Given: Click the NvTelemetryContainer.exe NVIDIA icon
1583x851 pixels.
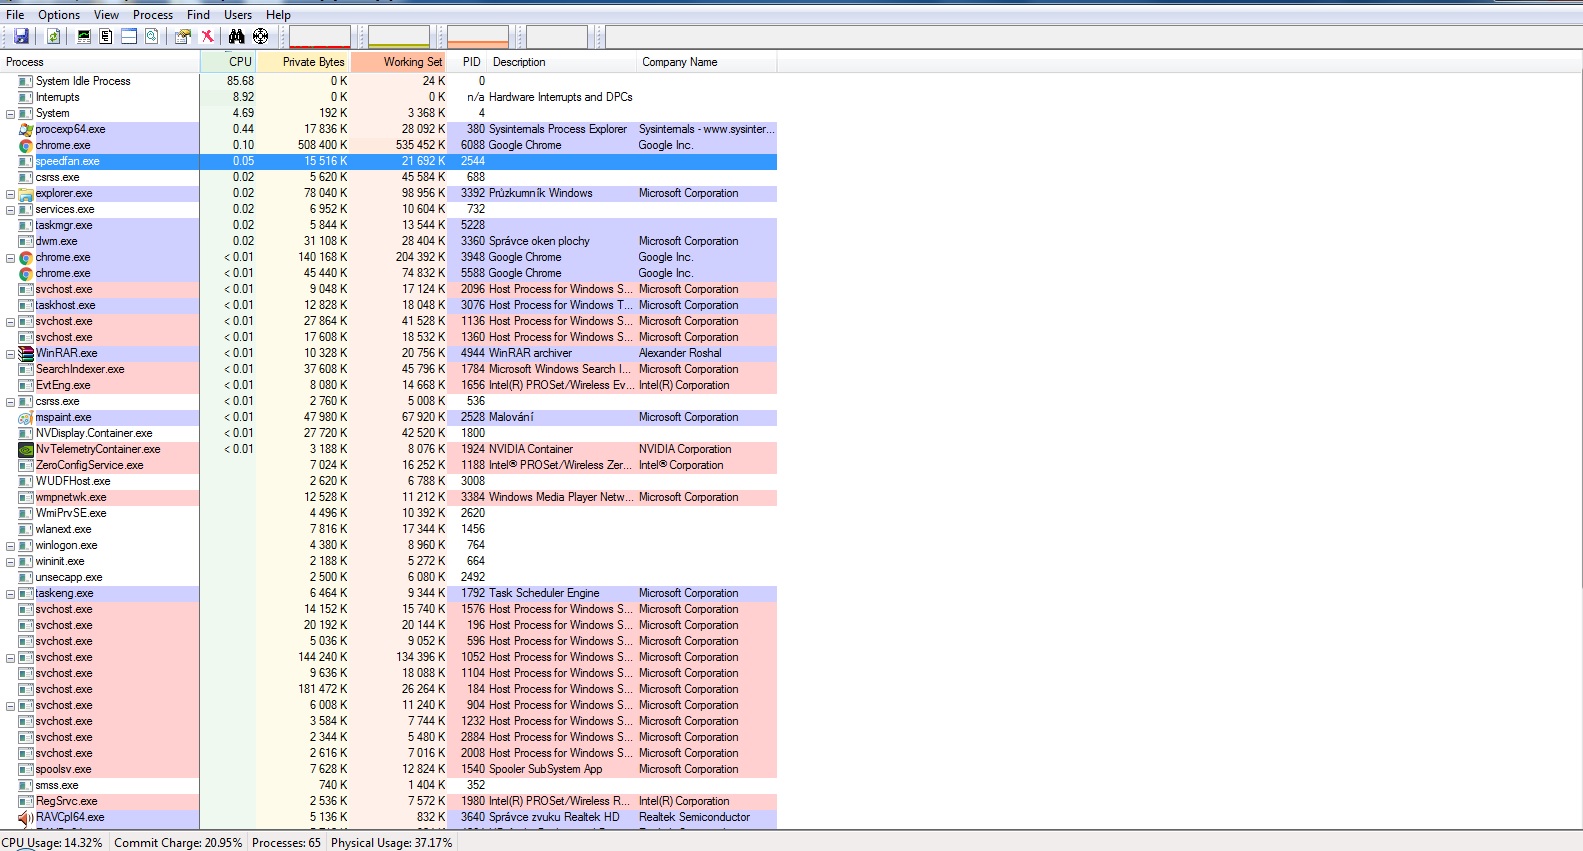Looking at the screenshot, I should (26, 449).
